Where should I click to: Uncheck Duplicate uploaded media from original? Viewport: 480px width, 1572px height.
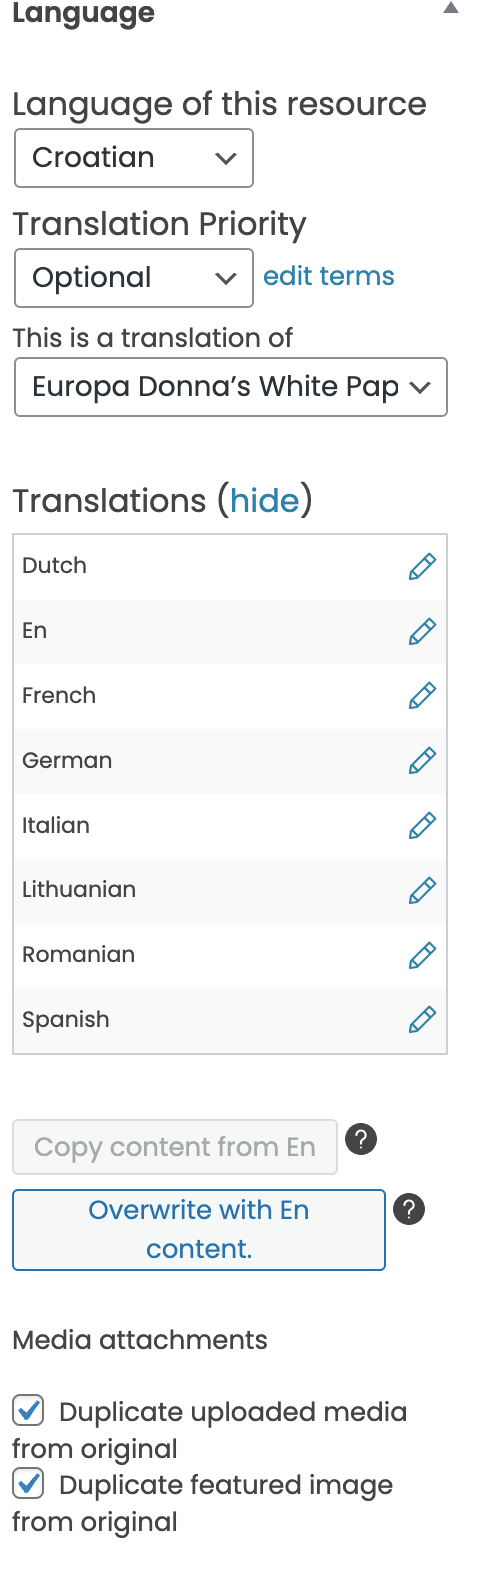(28, 1411)
